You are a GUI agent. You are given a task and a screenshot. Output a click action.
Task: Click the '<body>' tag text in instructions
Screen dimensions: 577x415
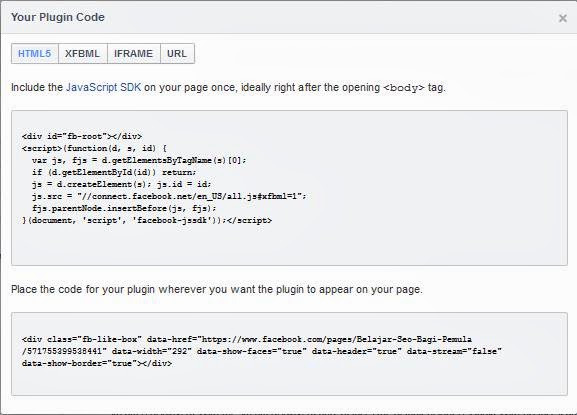point(404,88)
